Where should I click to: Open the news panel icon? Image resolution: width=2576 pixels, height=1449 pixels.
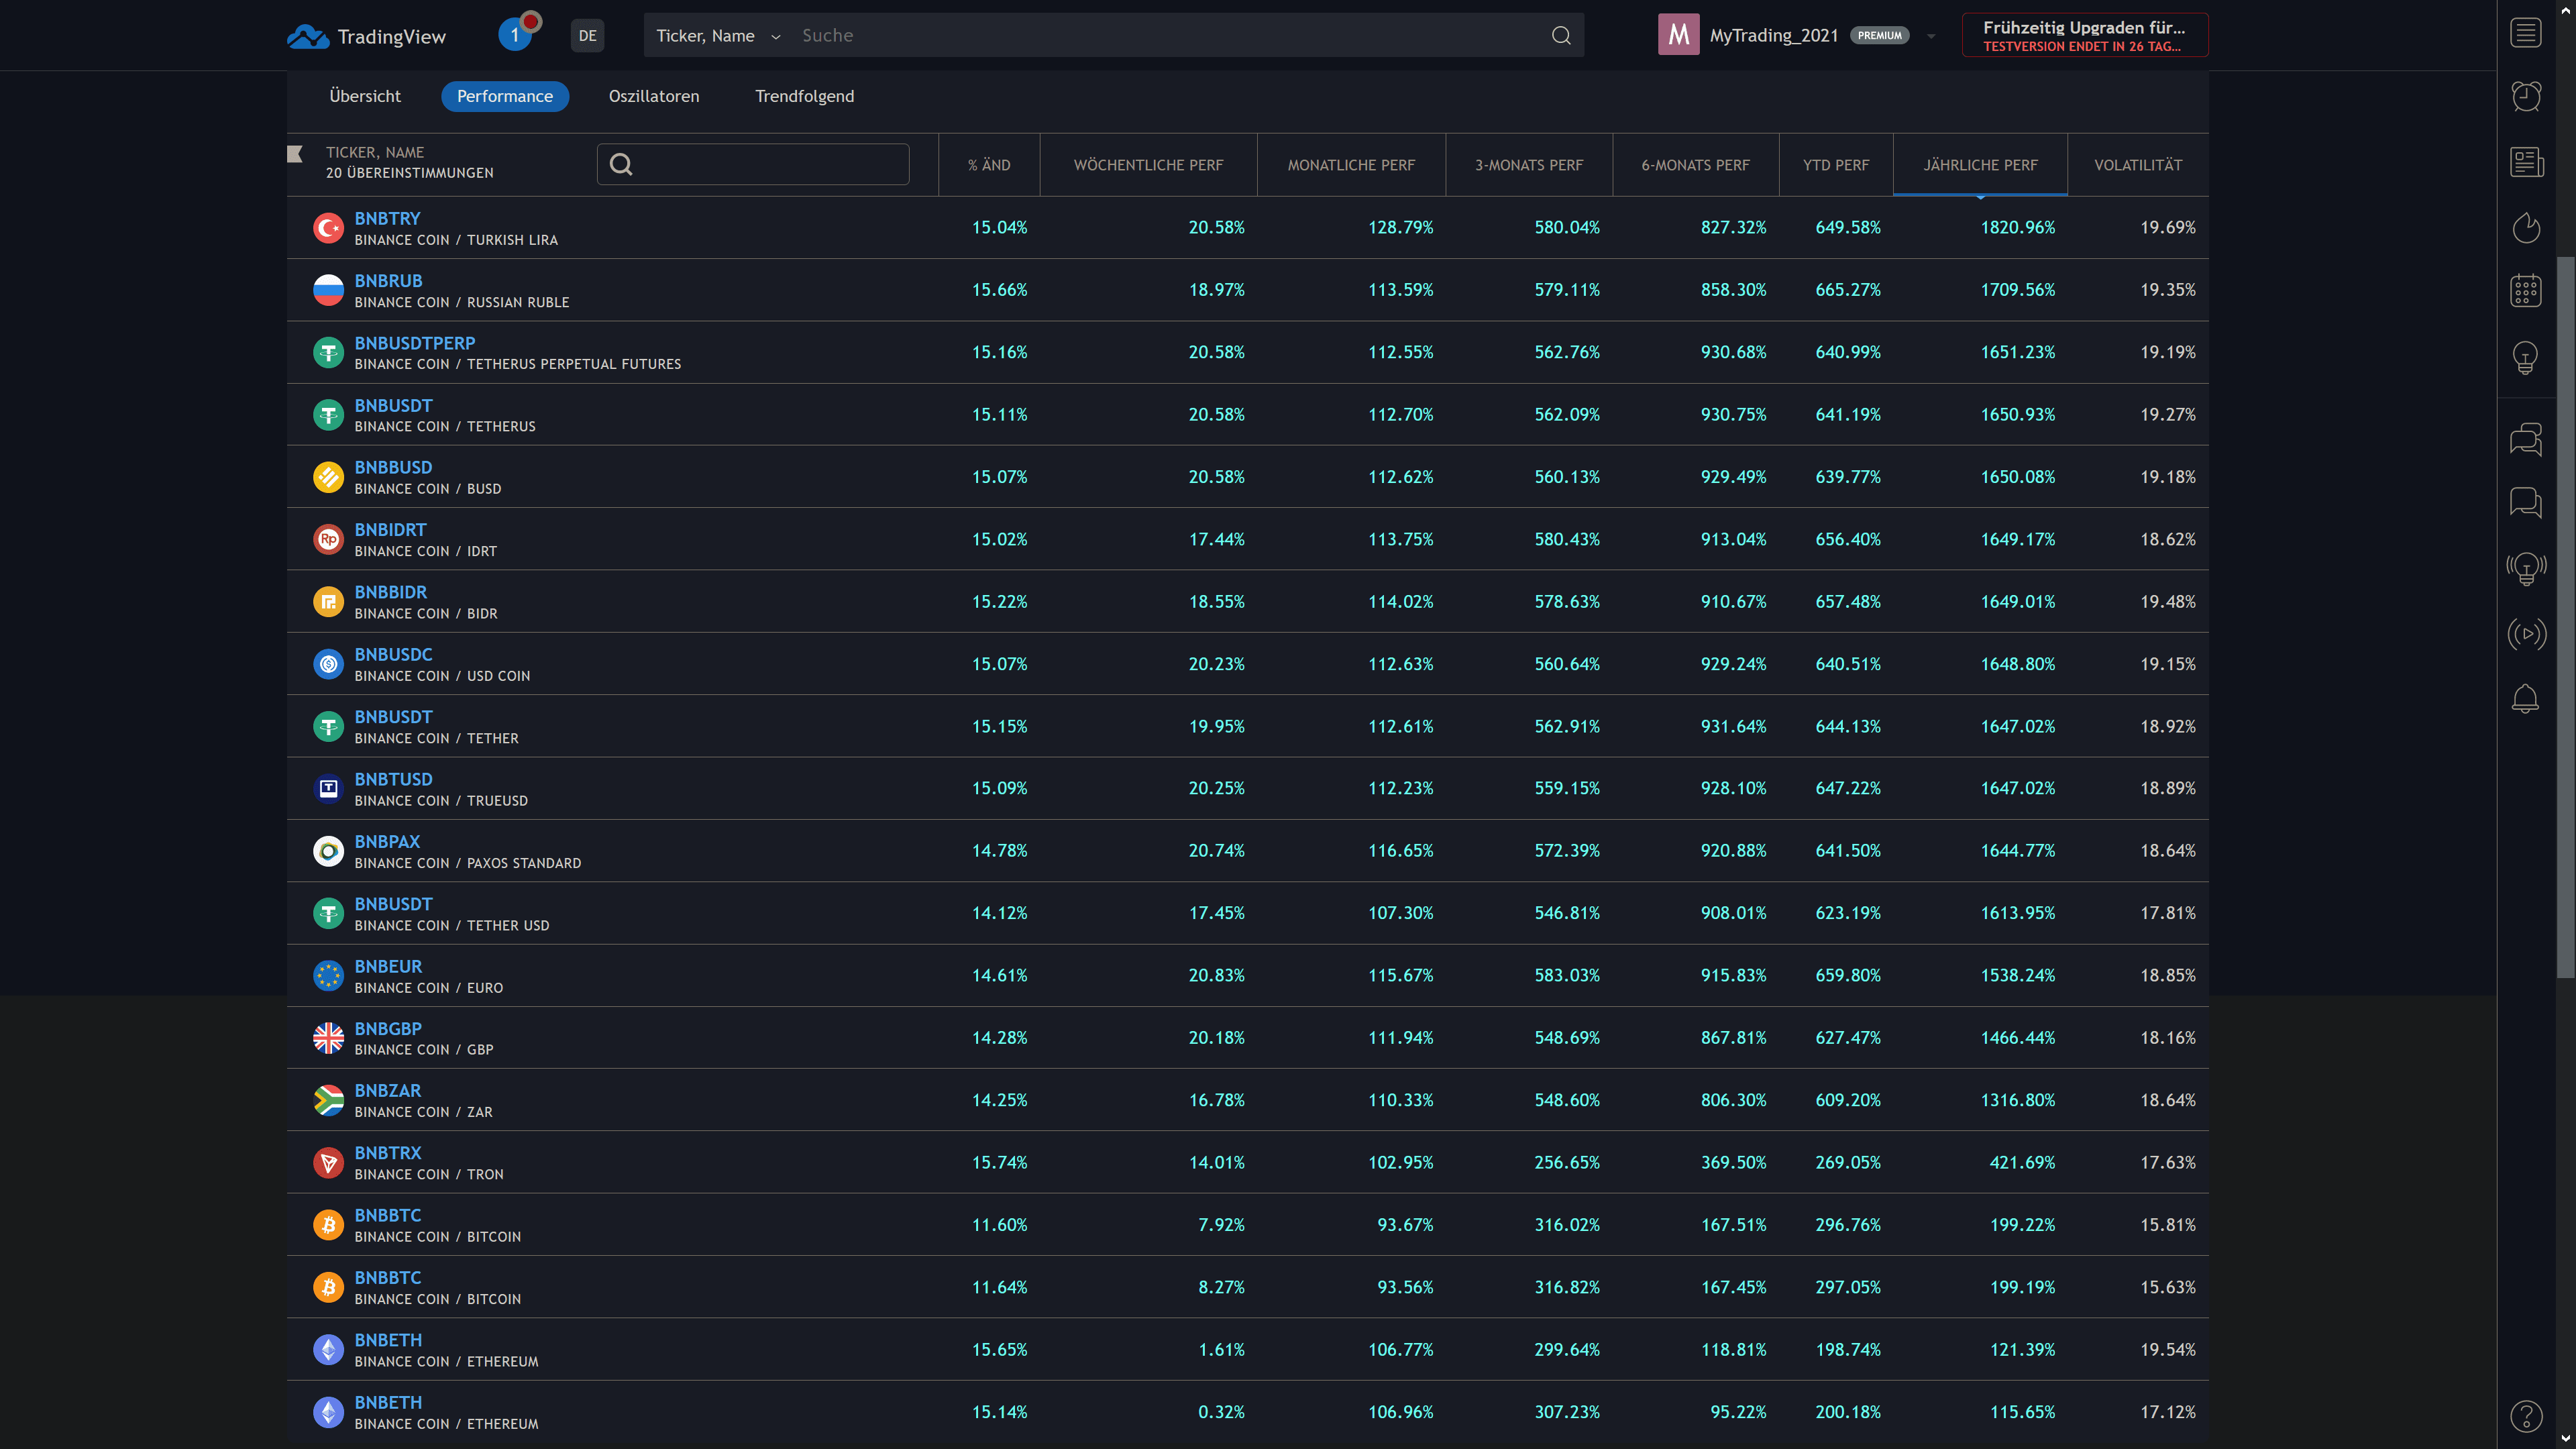2526,162
